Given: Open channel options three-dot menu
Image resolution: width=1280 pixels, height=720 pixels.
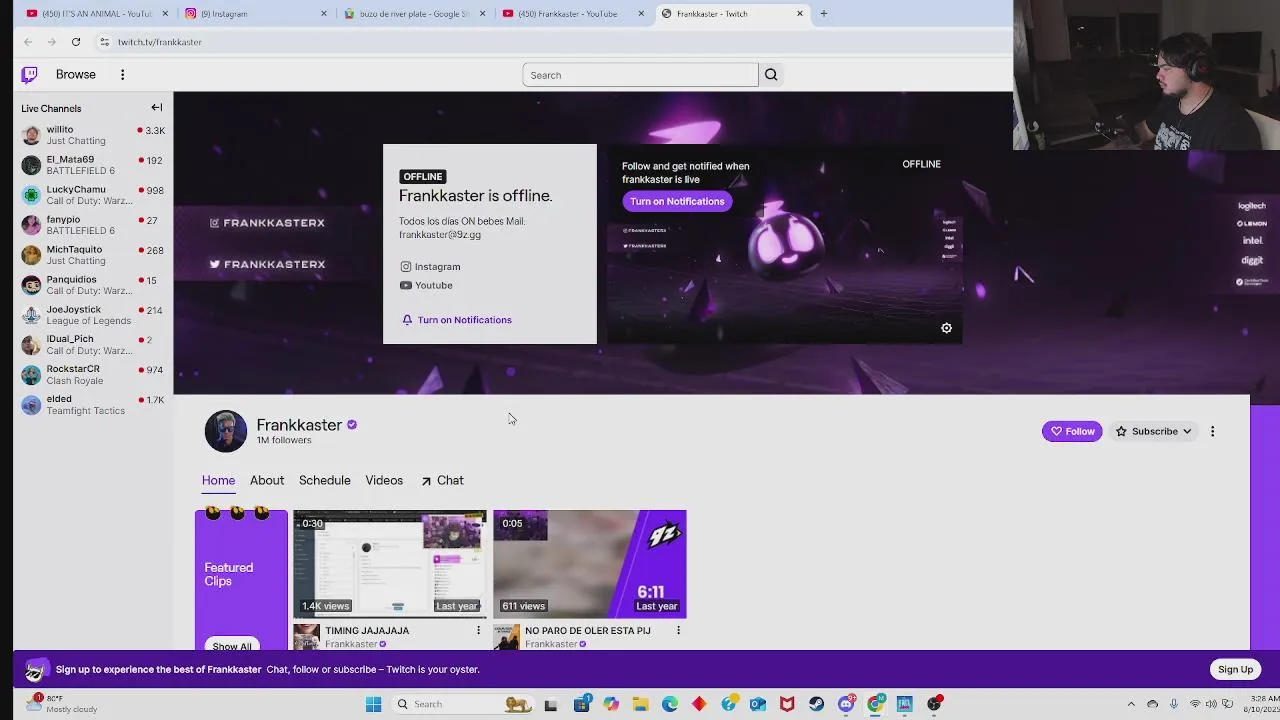Looking at the screenshot, I should point(1212,431).
